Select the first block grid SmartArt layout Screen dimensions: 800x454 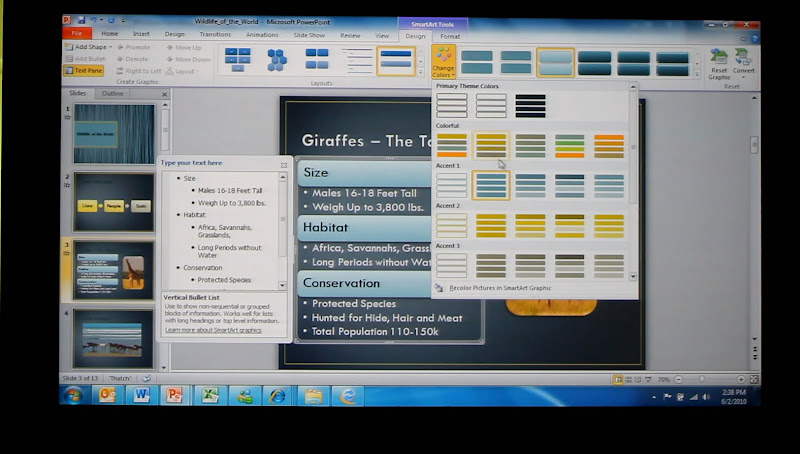pyautogui.click(x=238, y=60)
